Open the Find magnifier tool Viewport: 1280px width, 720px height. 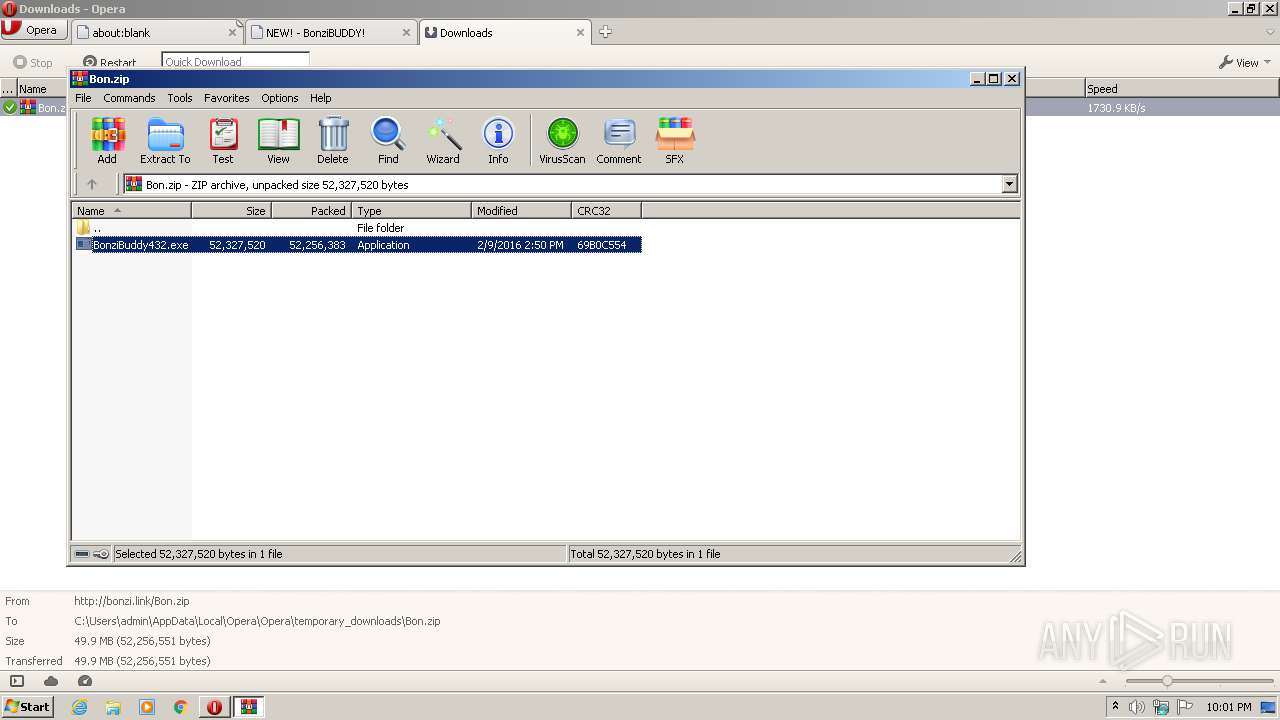[388, 140]
